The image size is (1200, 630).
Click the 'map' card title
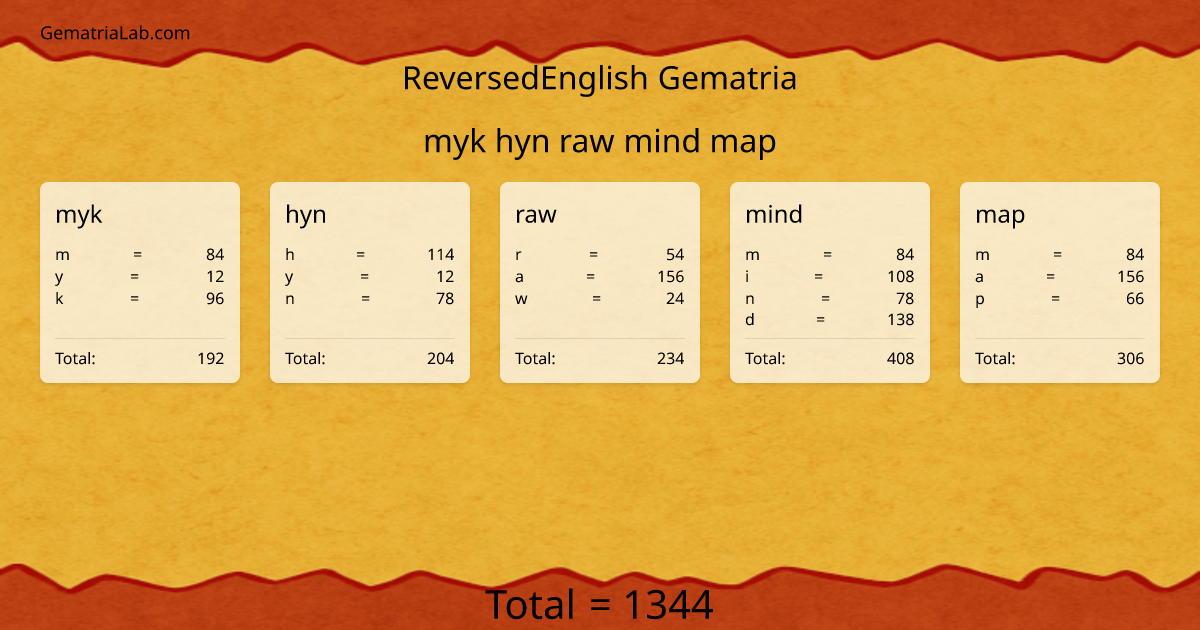click(x=1000, y=215)
